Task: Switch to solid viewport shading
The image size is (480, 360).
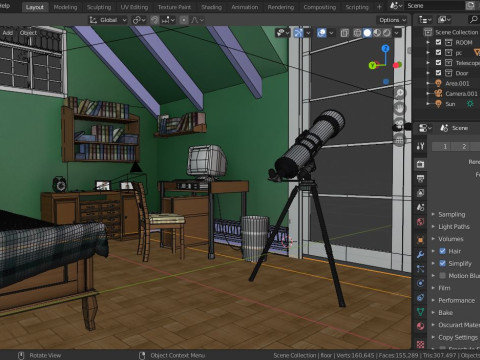Action: pos(367,33)
